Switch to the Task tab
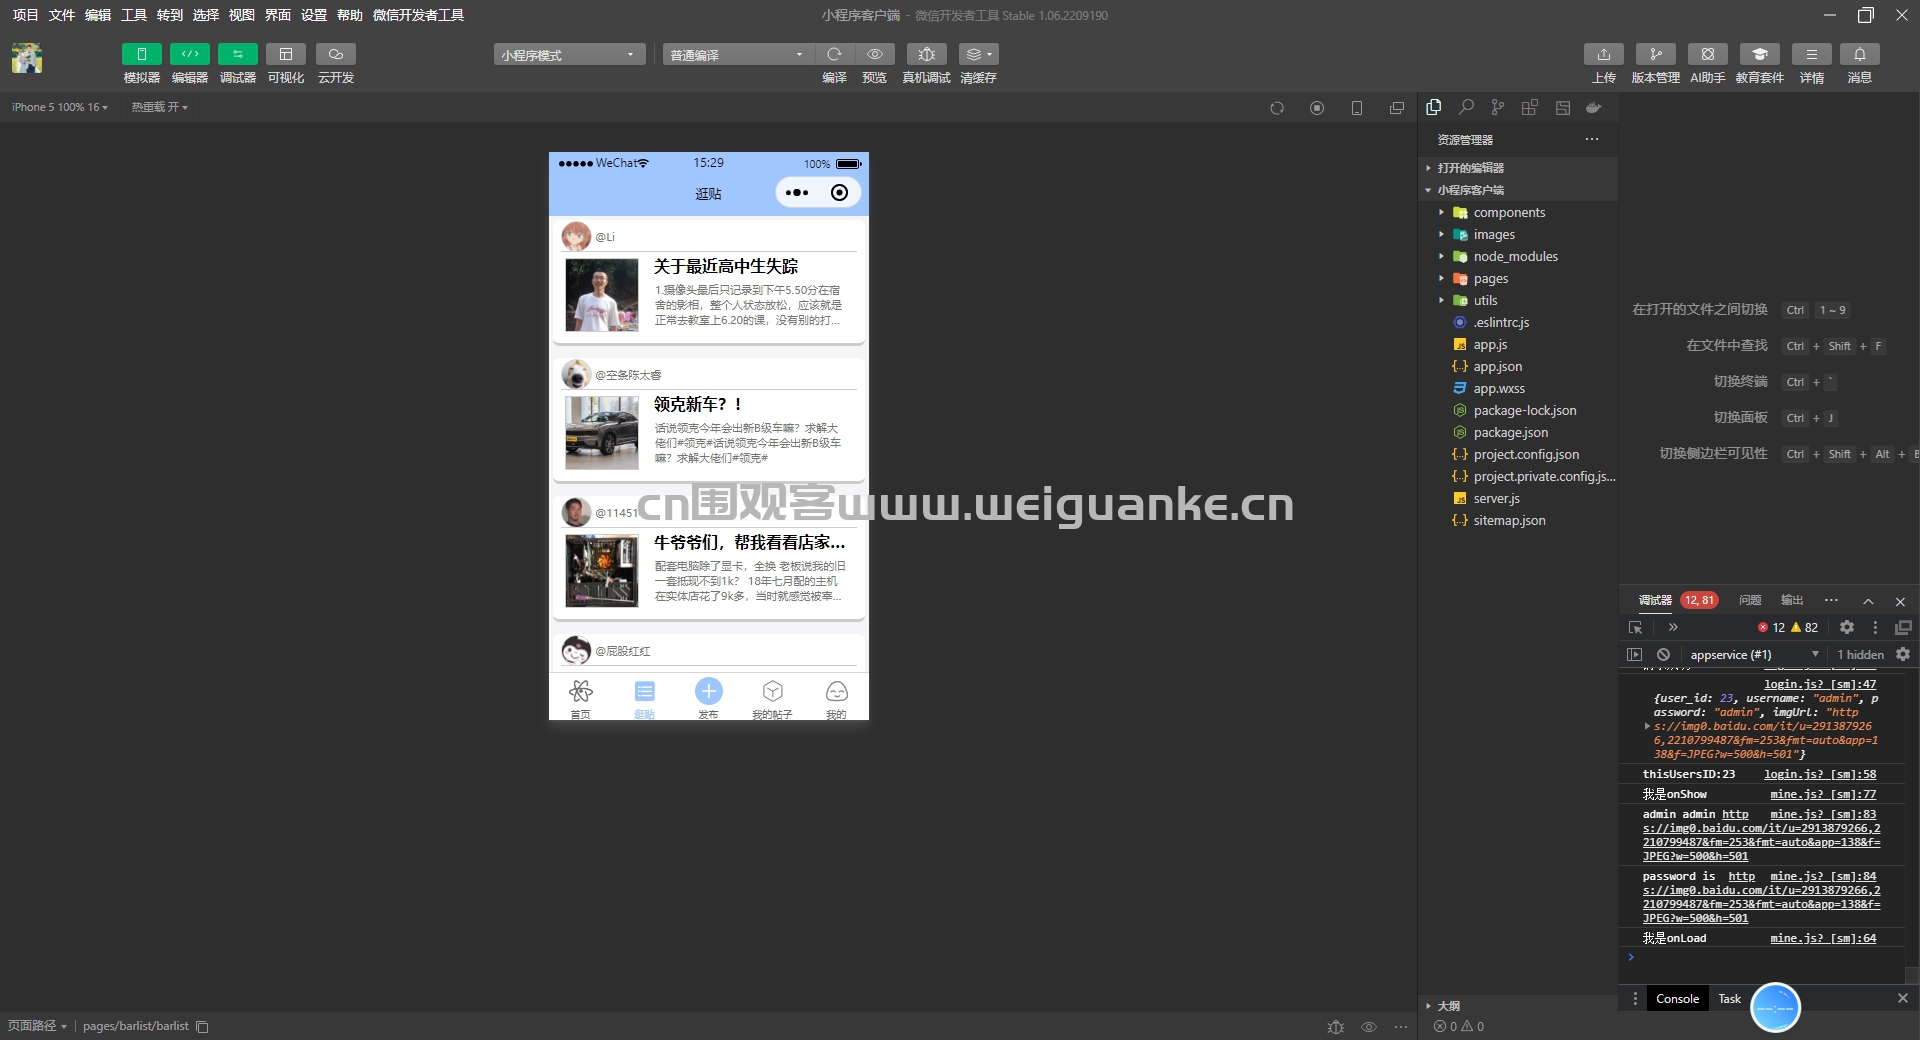This screenshot has height=1040, width=1920. pos(1729,998)
